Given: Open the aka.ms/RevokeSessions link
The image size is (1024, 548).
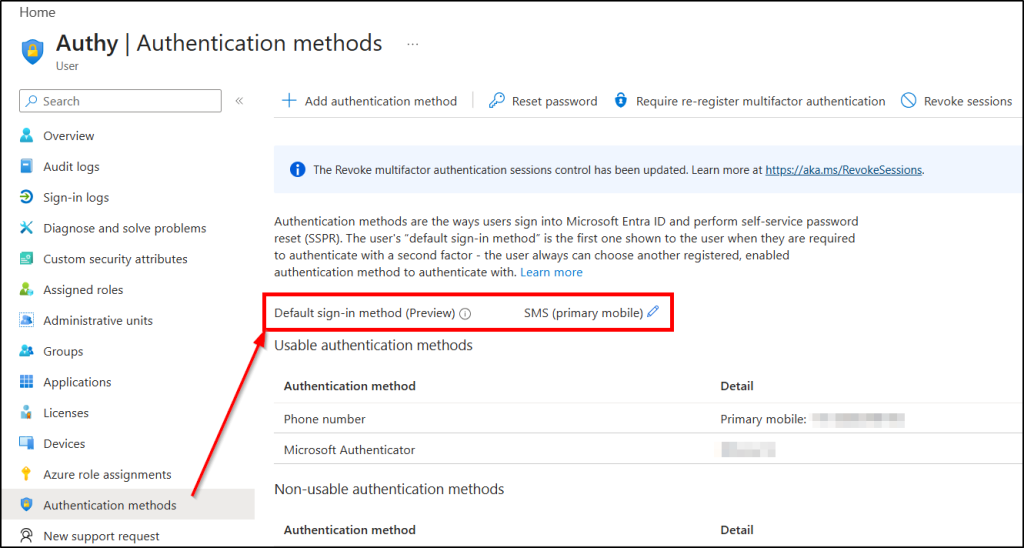Looking at the screenshot, I should (x=843, y=170).
